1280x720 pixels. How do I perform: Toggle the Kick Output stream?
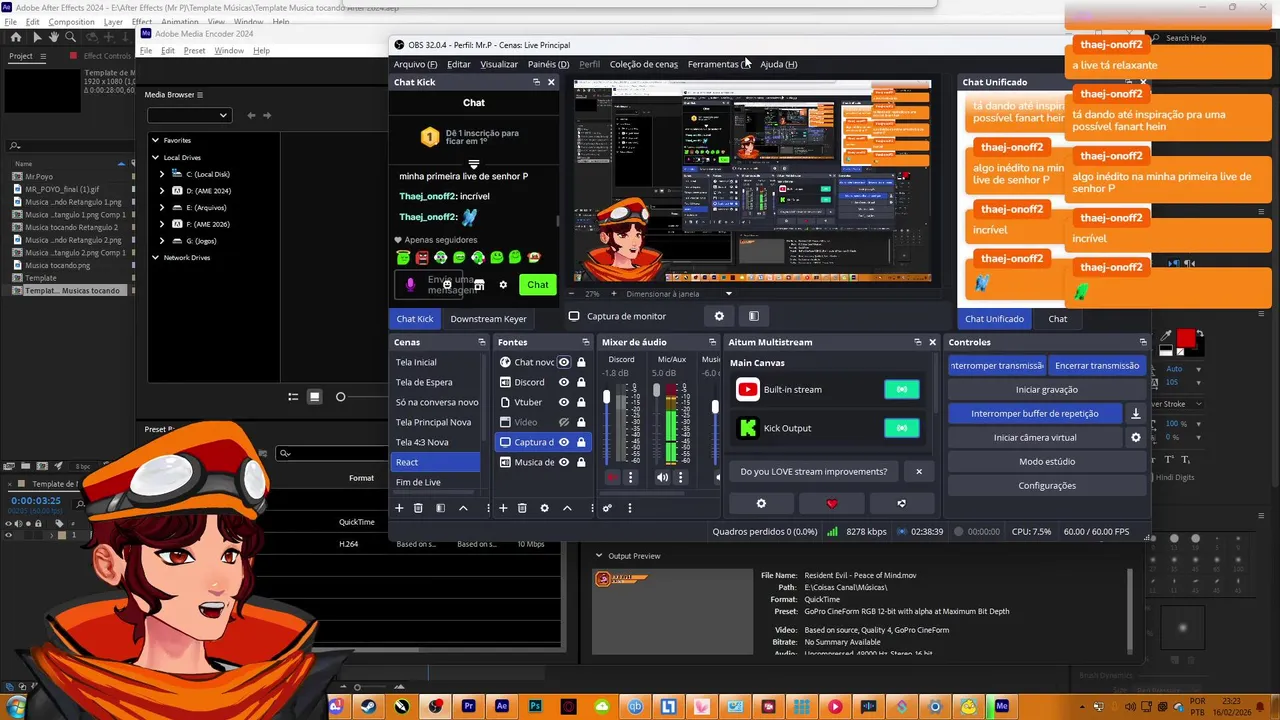click(901, 428)
